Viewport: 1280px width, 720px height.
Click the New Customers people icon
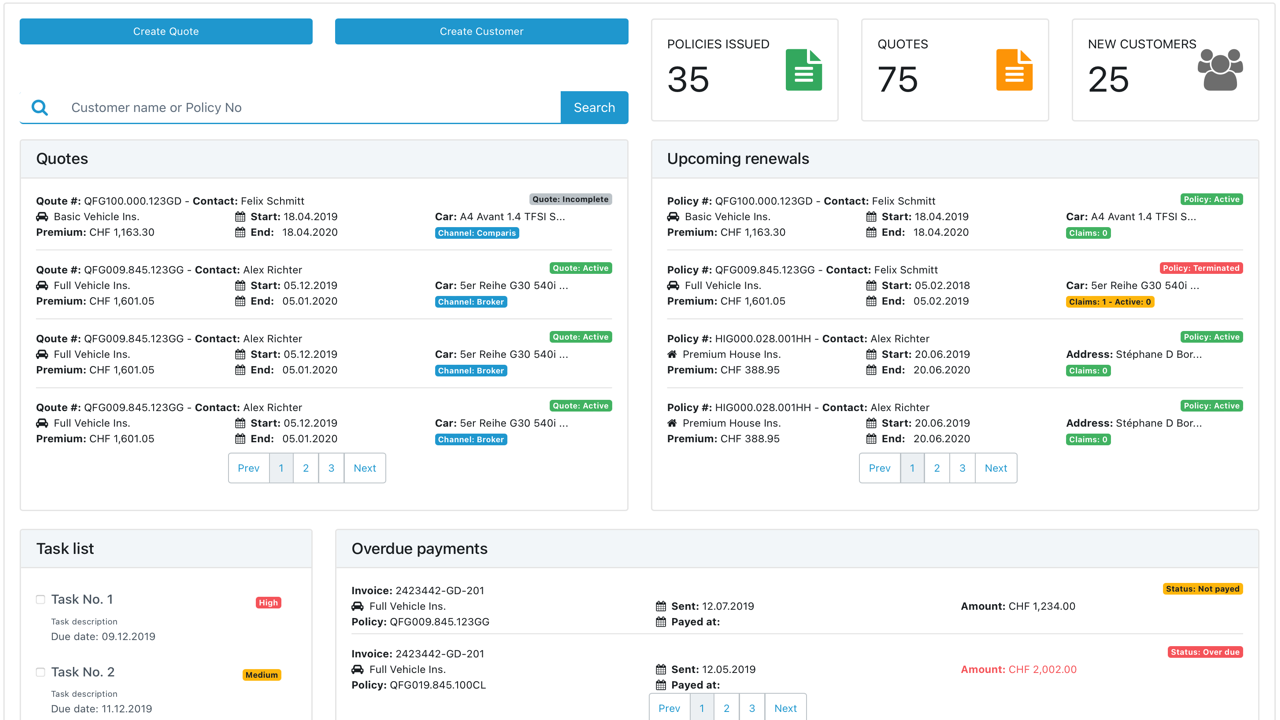pos(1220,70)
